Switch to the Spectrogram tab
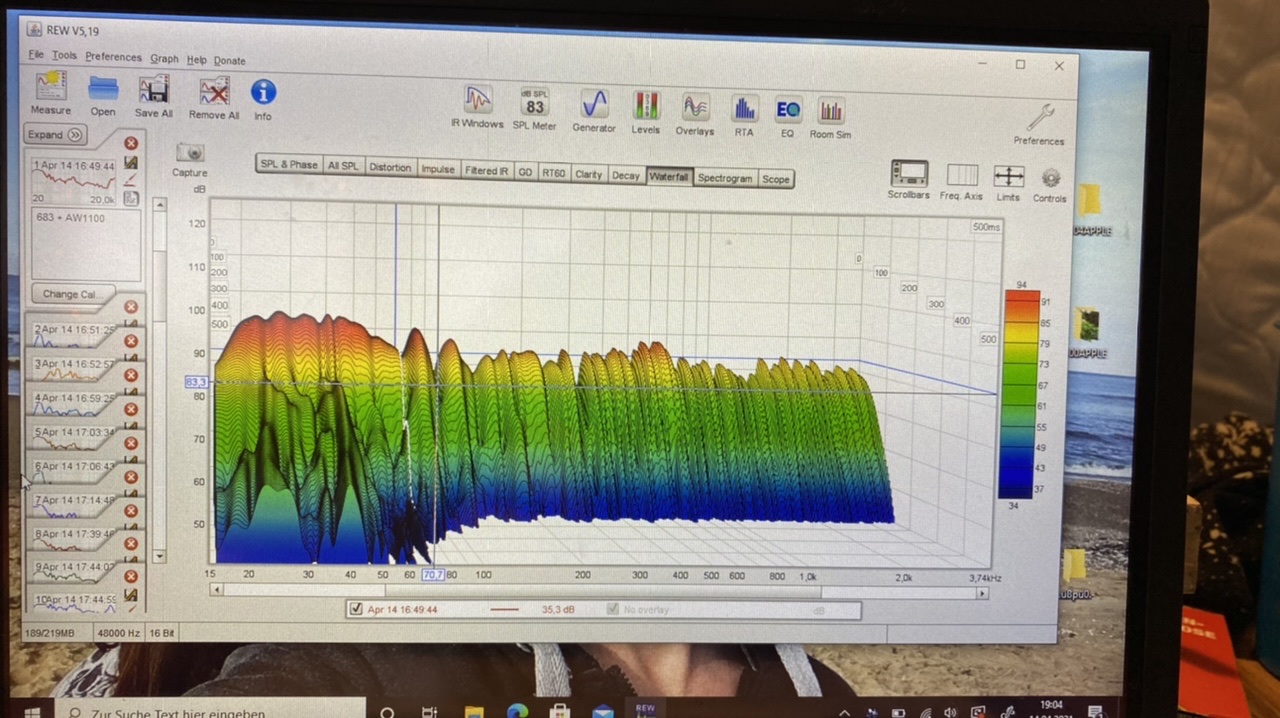Viewport: 1280px width, 718px height. coord(725,178)
